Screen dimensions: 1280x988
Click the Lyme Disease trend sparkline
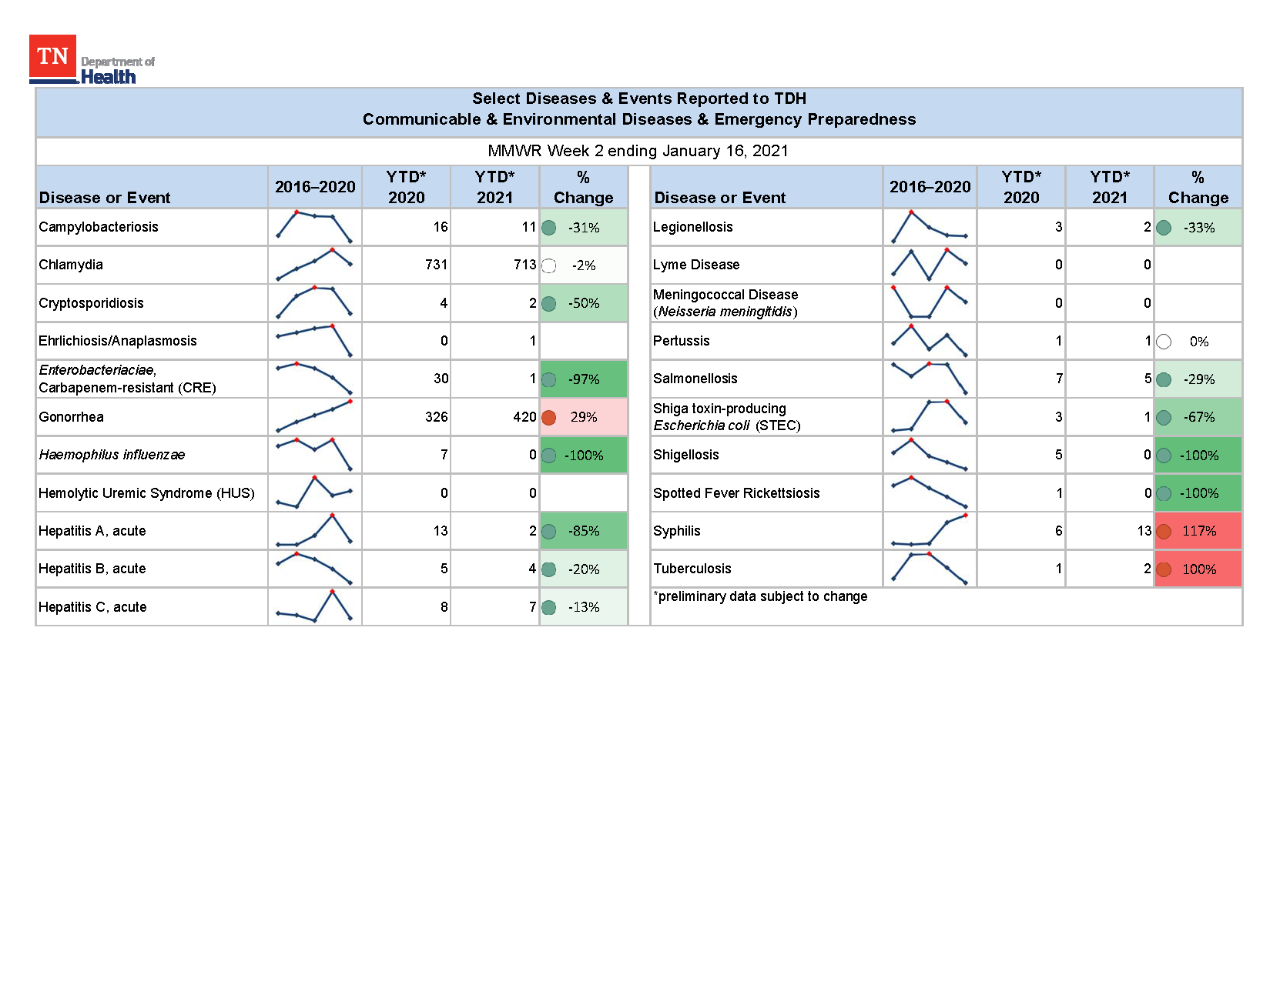pos(929,264)
